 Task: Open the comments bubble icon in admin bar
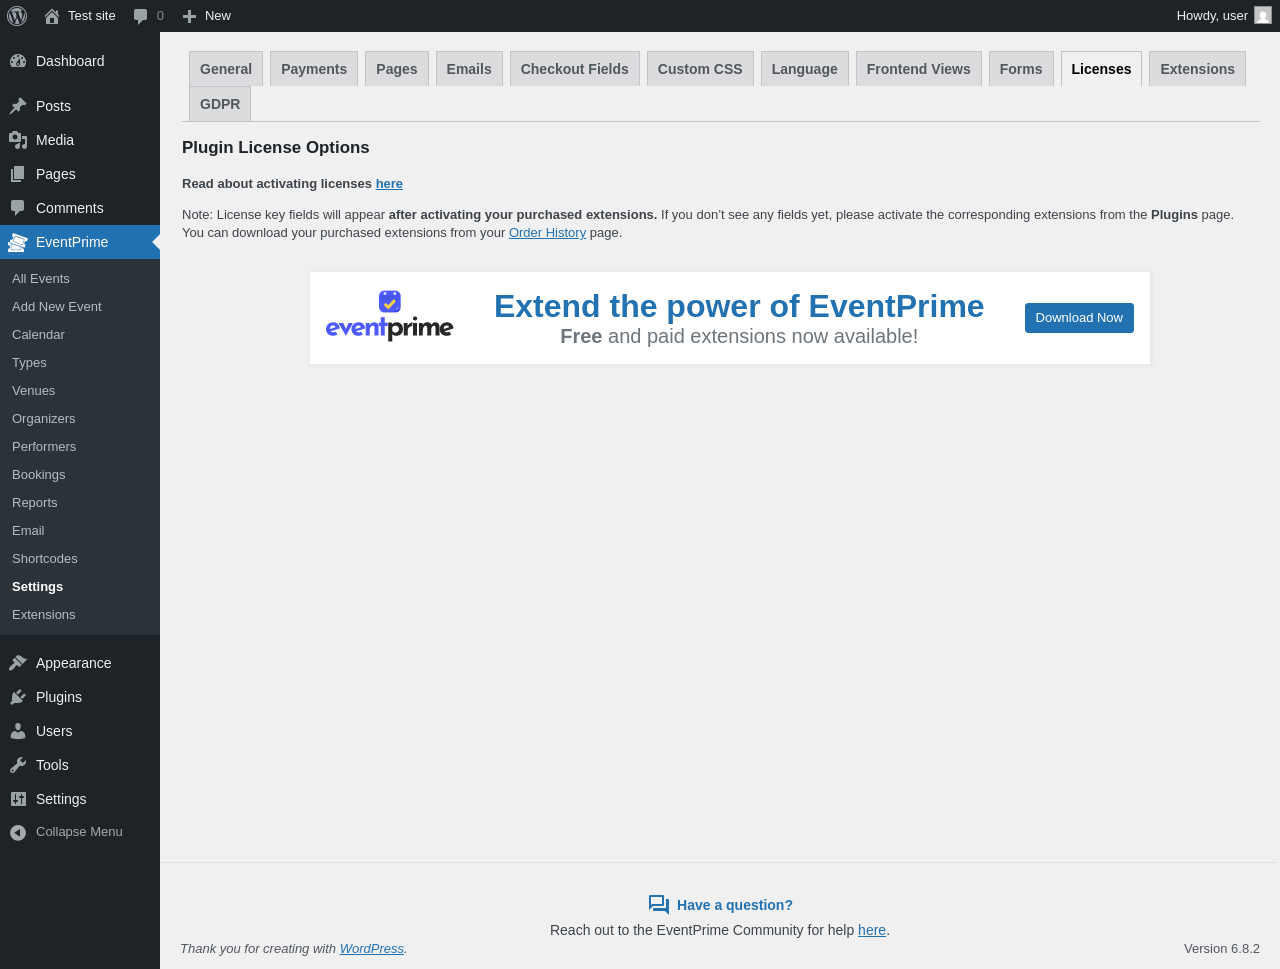pos(141,16)
